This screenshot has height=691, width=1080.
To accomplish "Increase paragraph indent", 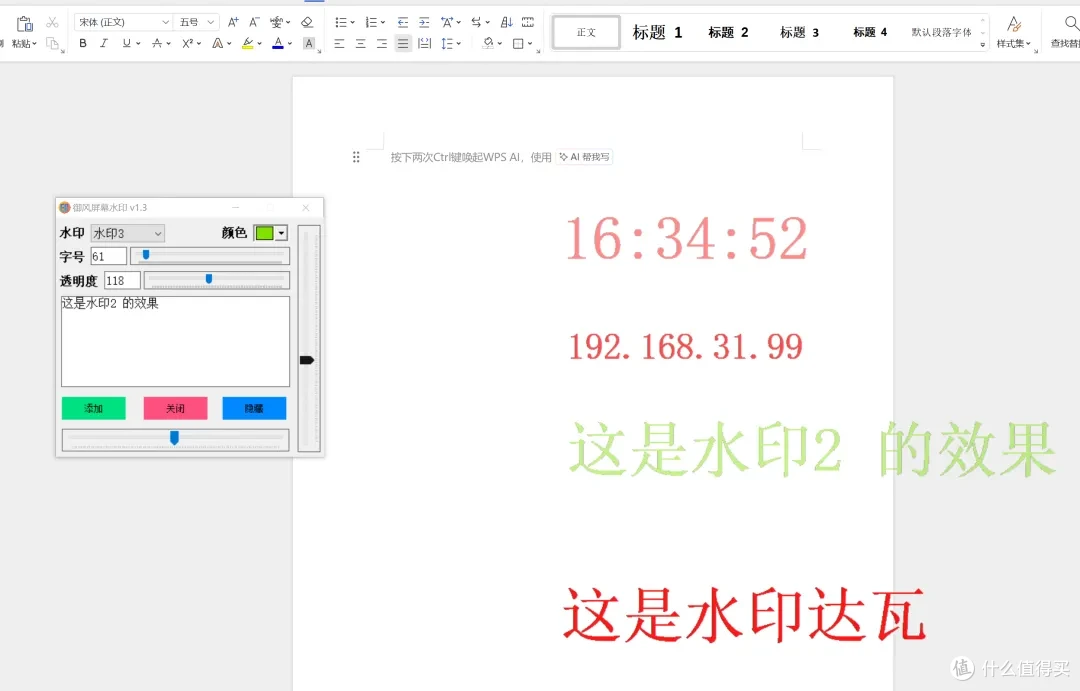I will [x=424, y=22].
